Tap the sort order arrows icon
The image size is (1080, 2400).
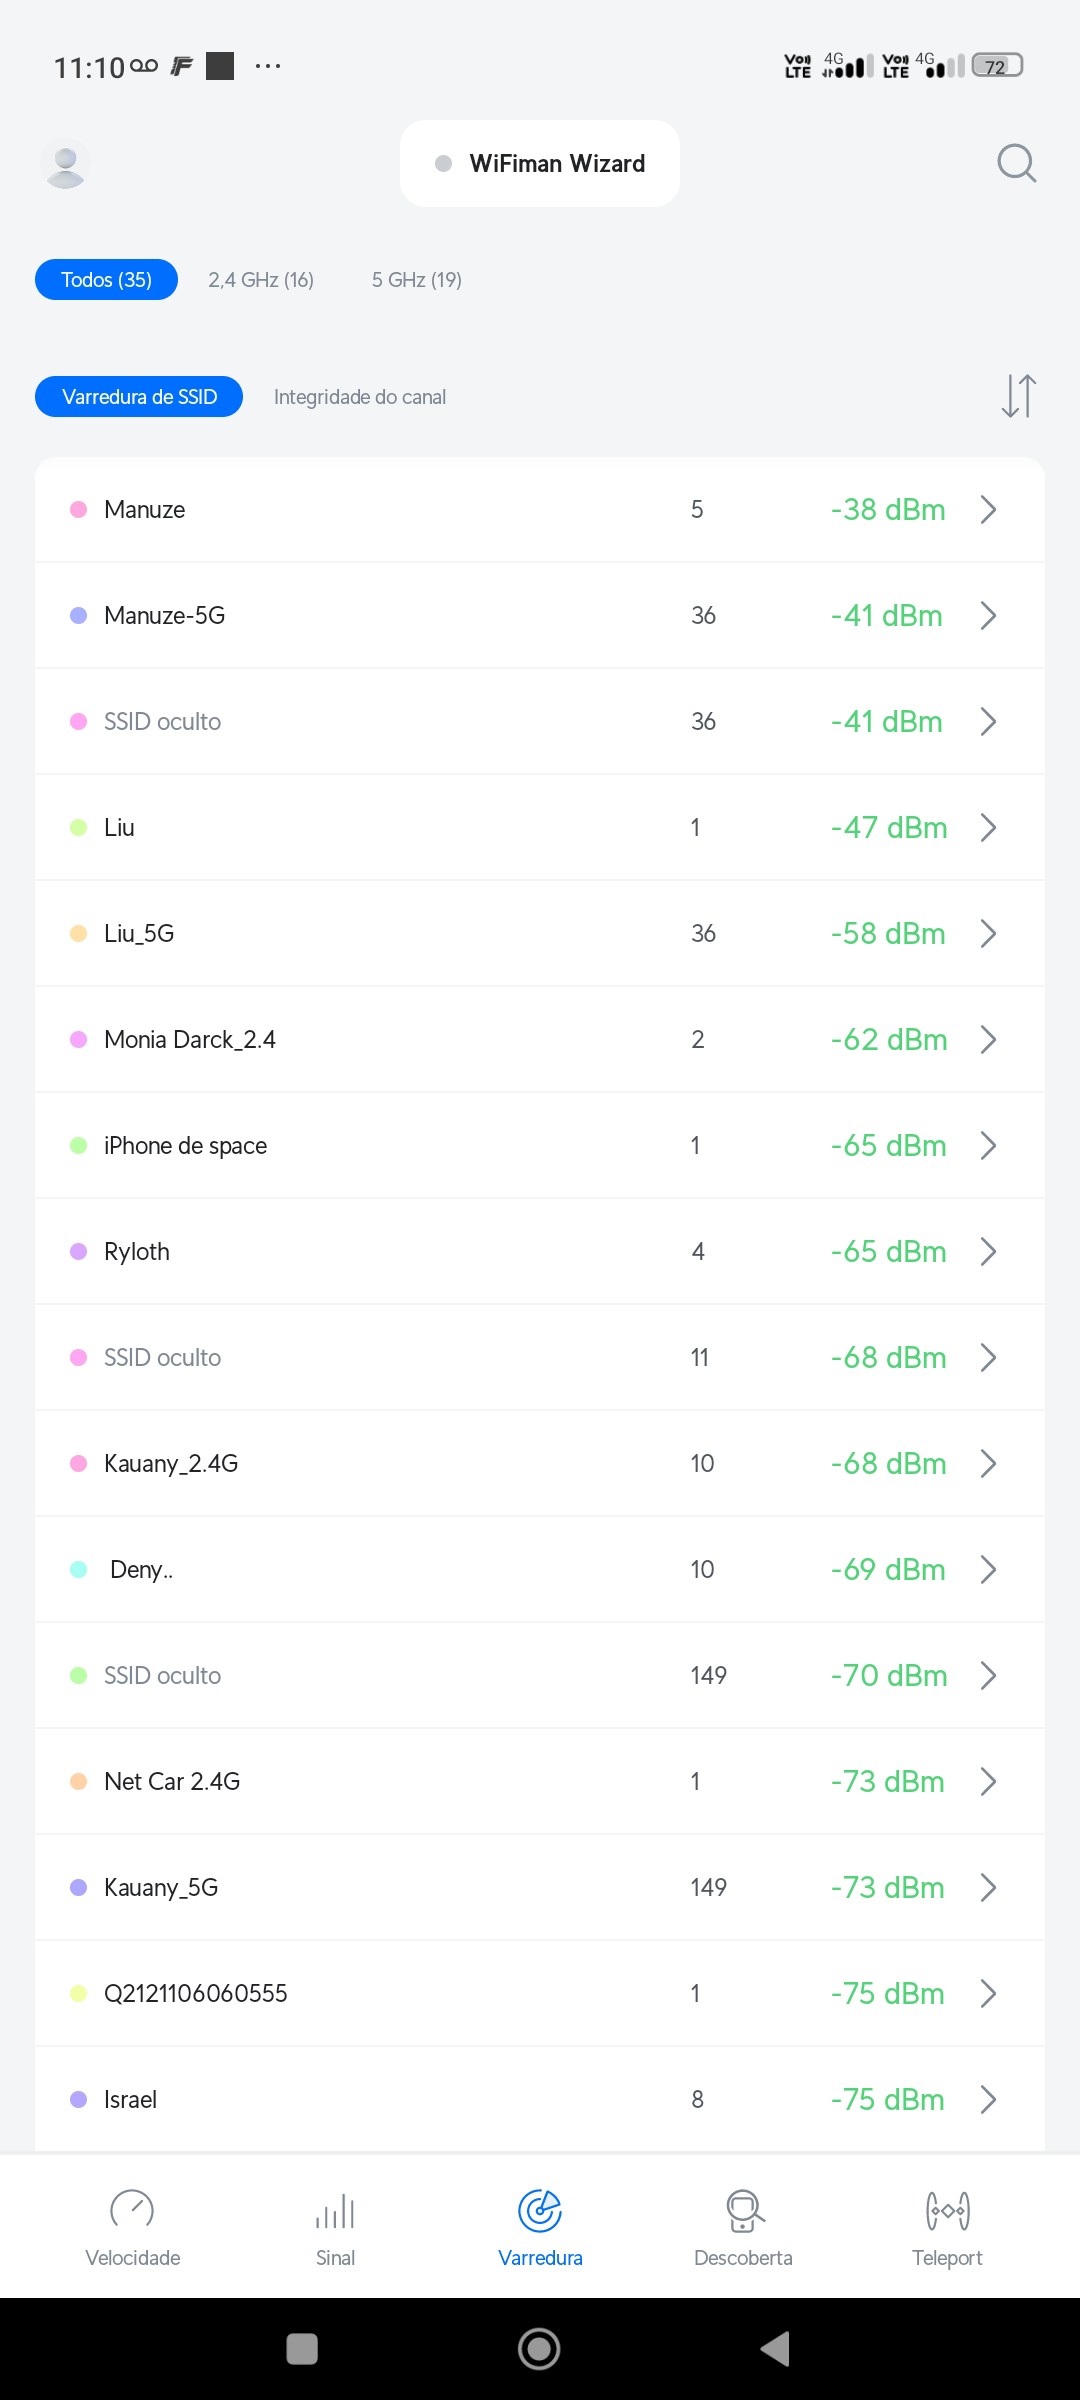coord(1018,396)
